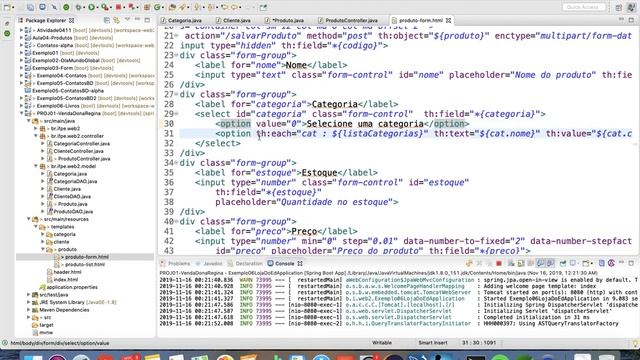
Task: Click the red Stop toolbar icon in main toolbar
Action: coord(119,7)
